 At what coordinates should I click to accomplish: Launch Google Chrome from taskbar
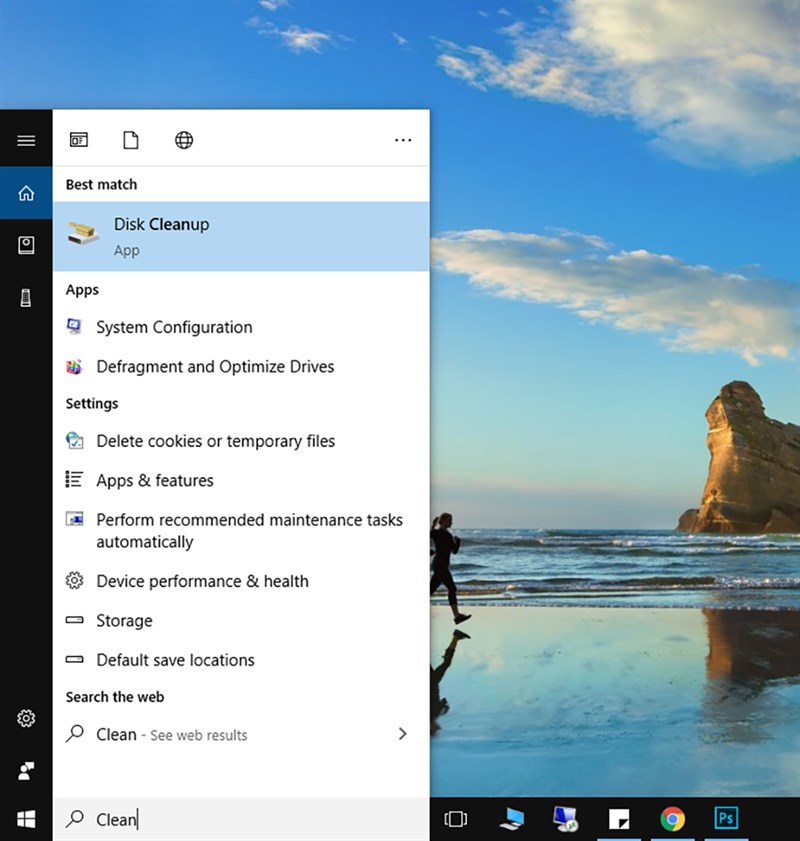coord(672,819)
